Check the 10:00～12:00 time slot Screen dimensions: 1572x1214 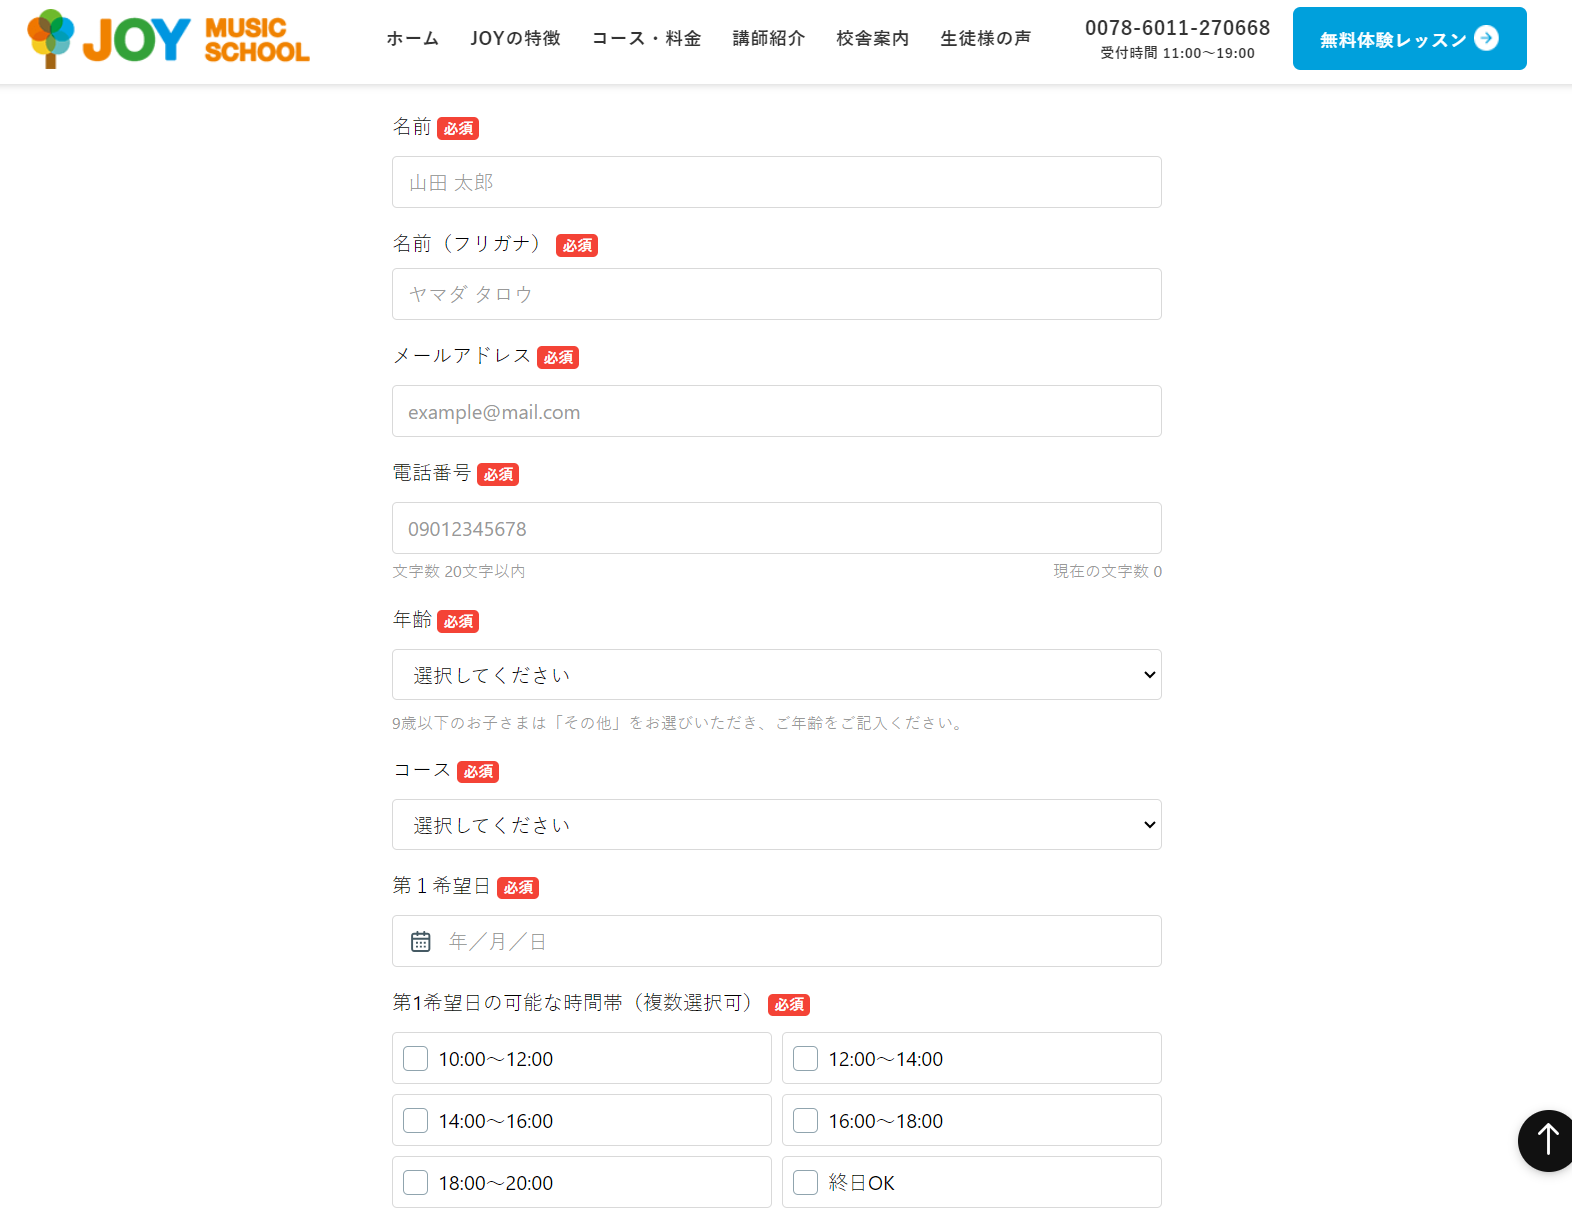point(416,1059)
